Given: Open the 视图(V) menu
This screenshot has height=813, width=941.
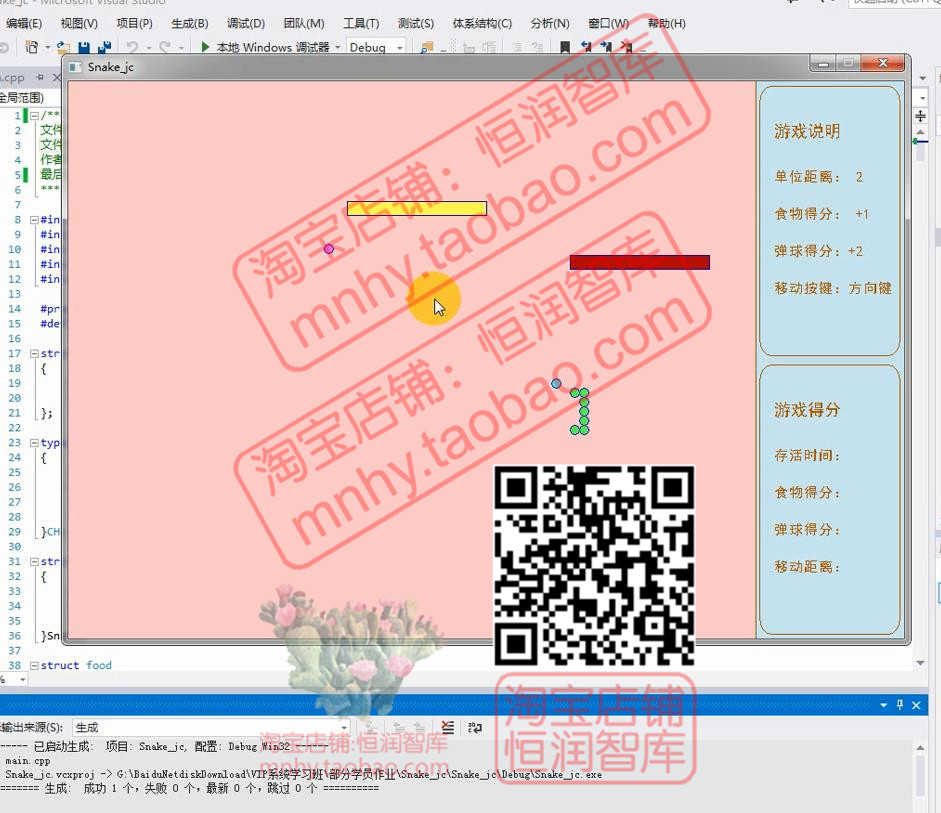Looking at the screenshot, I should pos(79,23).
